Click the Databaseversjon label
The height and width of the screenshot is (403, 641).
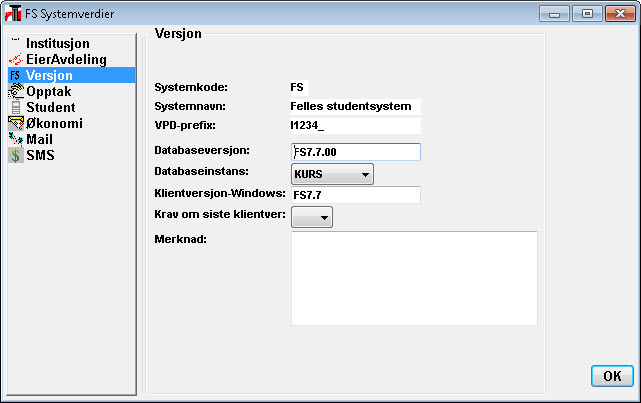click(x=202, y=150)
